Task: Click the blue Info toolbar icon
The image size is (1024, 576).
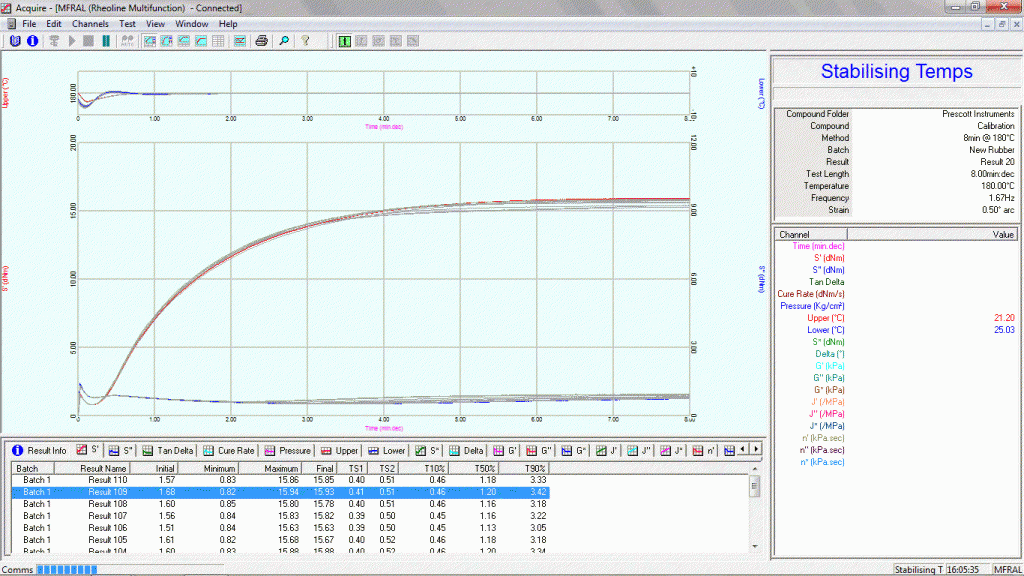Action: click(x=31, y=41)
